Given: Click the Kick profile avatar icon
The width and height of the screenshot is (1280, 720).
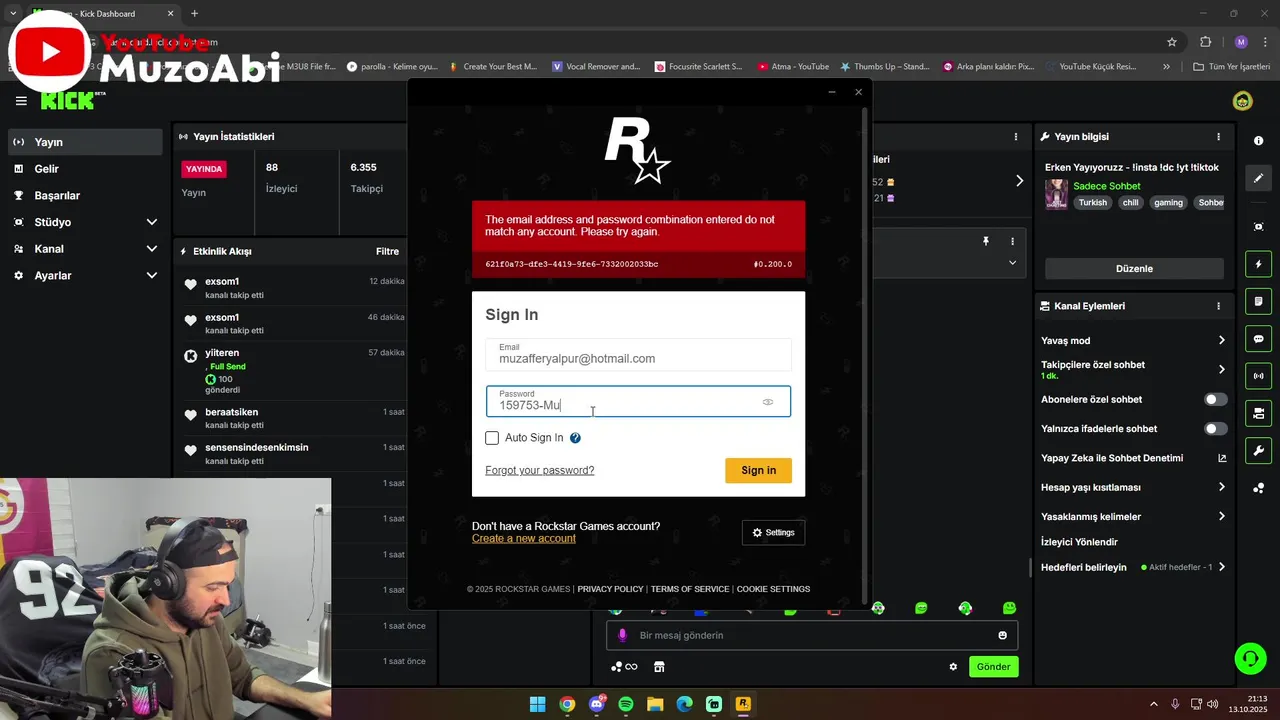Looking at the screenshot, I should [1242, 101].
